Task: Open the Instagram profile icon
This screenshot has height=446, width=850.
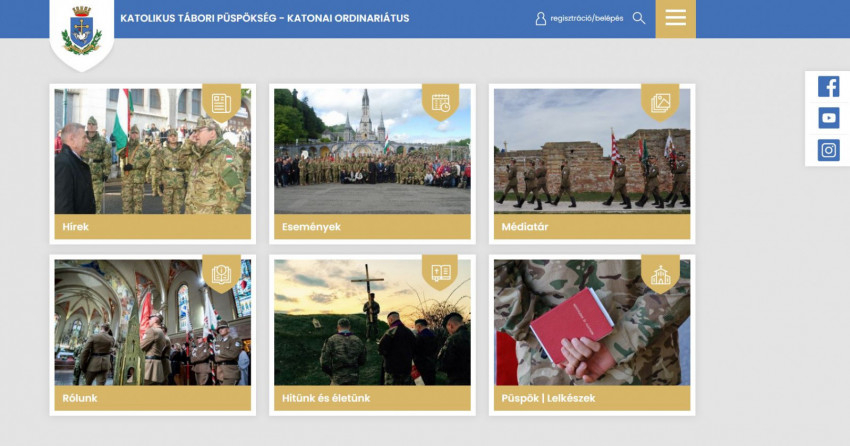Action: (828, 150)
